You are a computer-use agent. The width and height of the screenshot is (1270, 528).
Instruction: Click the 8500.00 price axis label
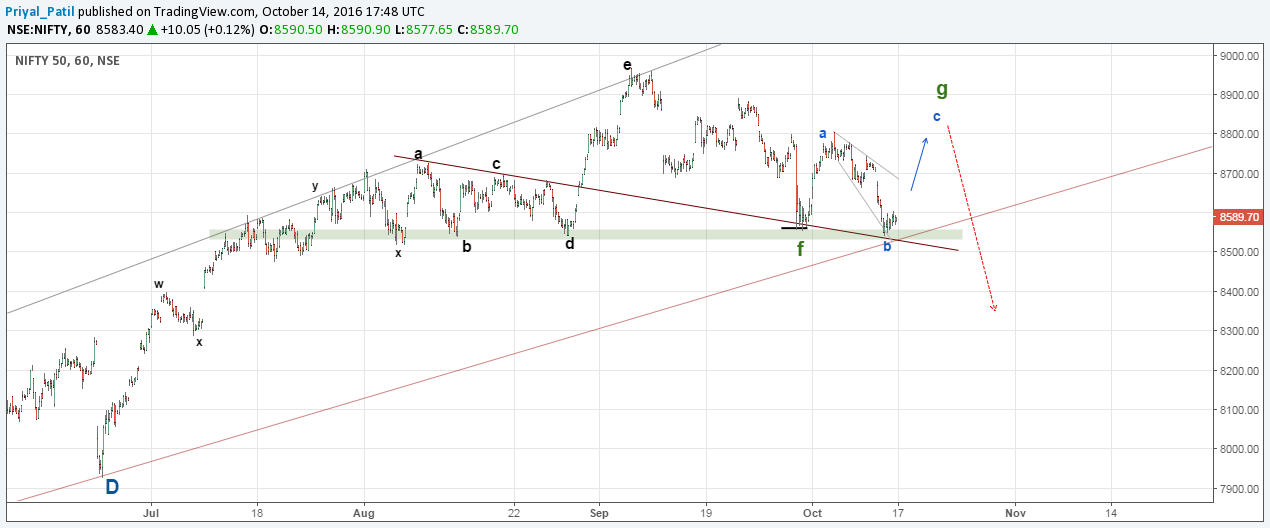[1239, 253]
